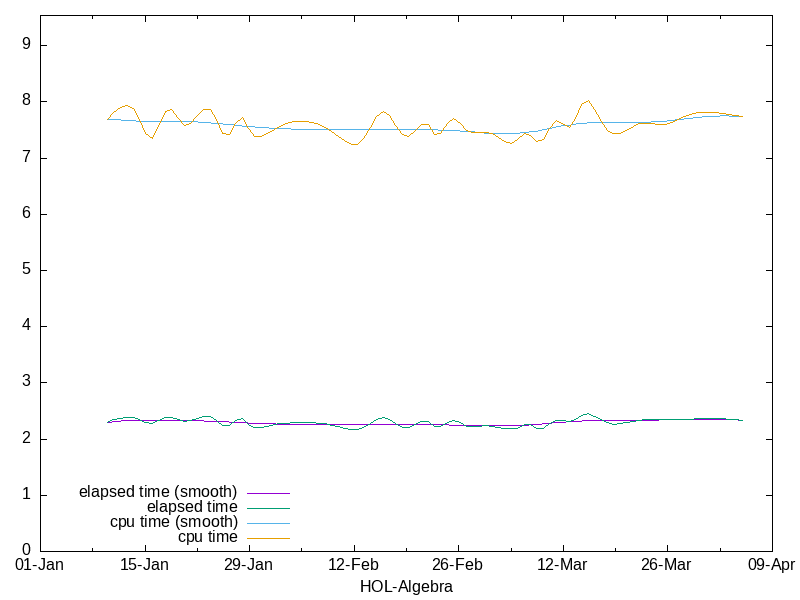The width and height of the screenshot is (800, 600).
Task: Click the purple elapsed time (smooth) legend line
Action: 267,493
